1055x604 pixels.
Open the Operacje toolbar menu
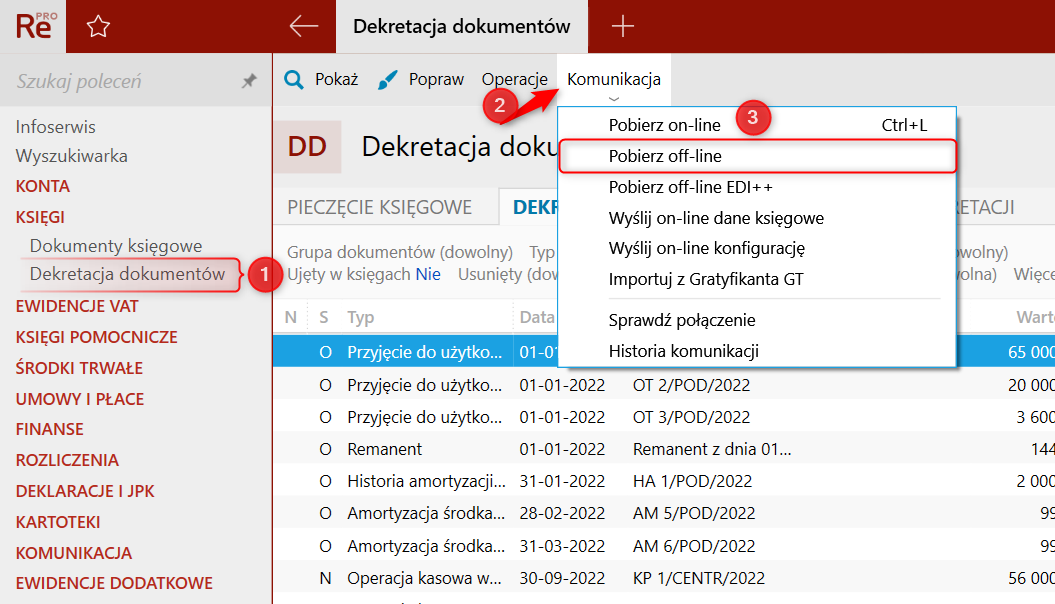point(514,80)
